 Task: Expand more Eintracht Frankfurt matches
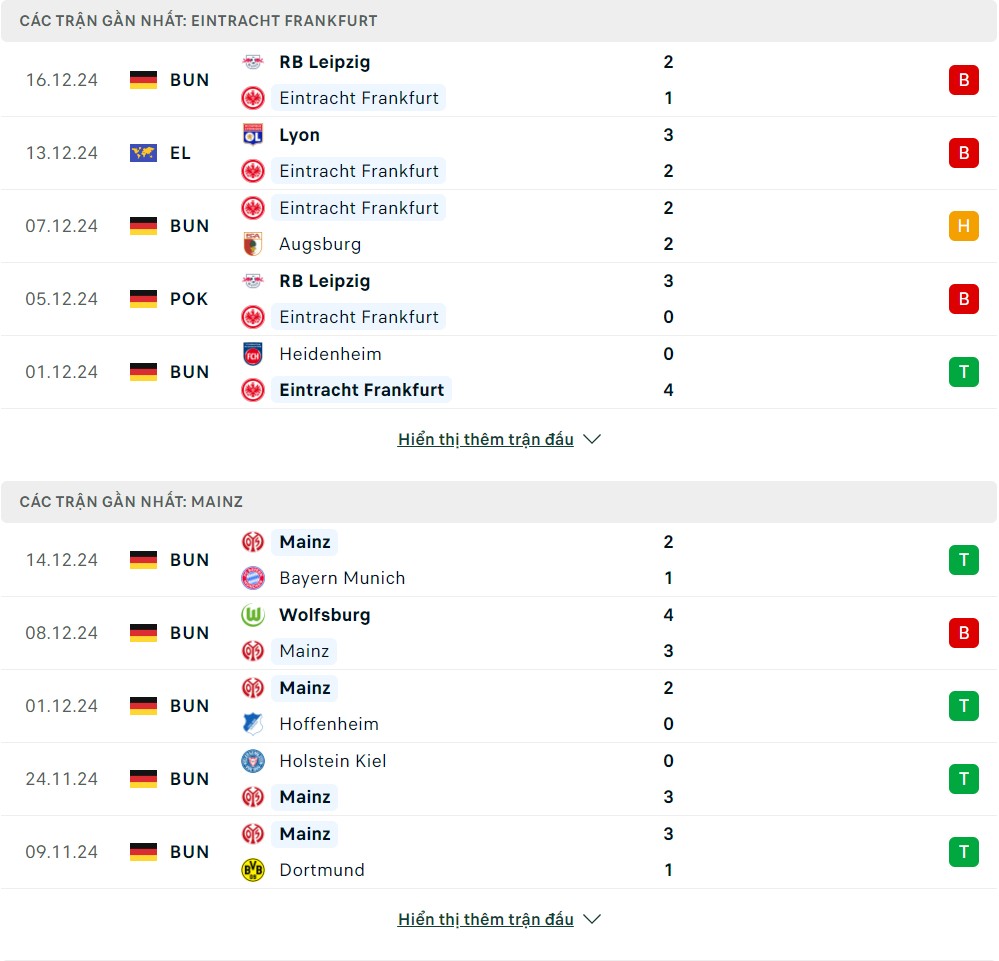coord(486,439)
